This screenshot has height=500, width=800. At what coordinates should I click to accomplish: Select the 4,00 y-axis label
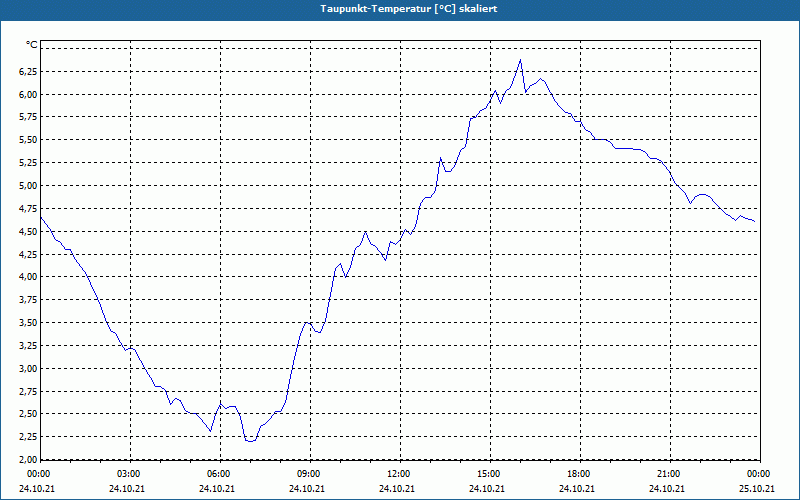(29, 277)
